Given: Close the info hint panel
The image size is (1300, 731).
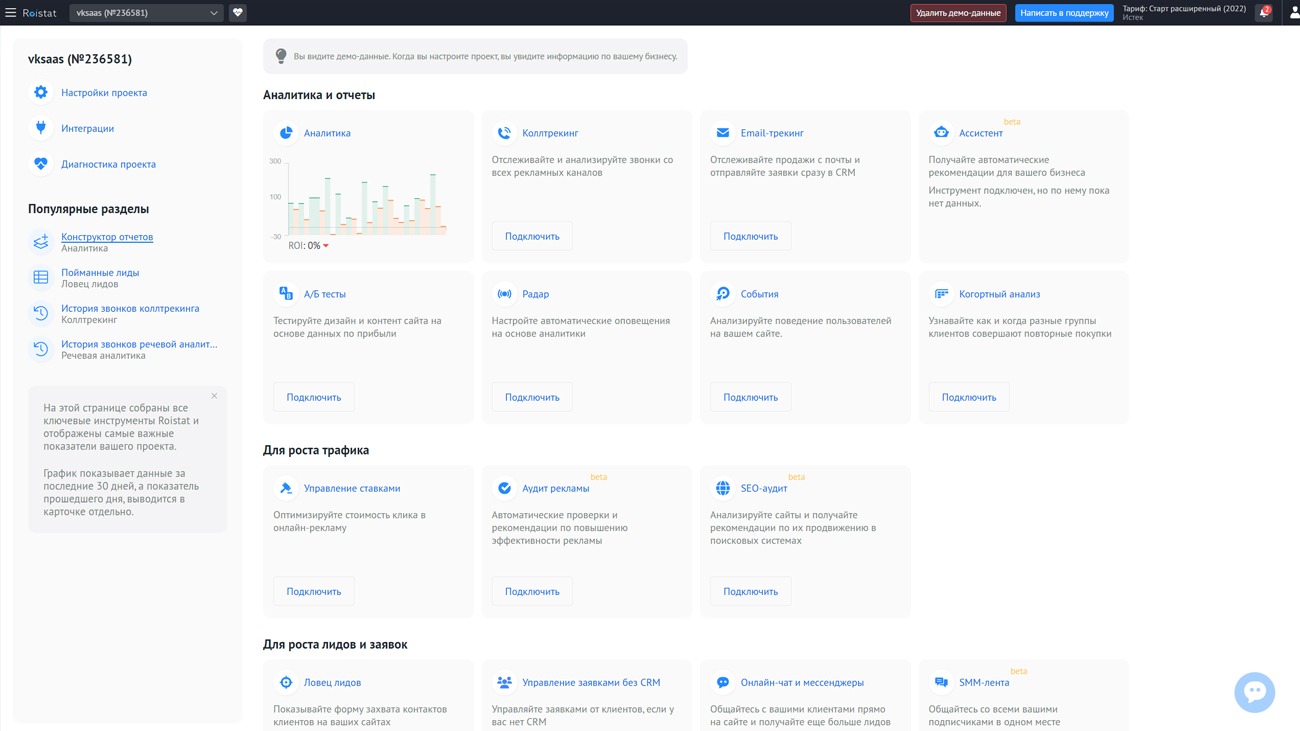Looking at the screenshot, I should (x=214, y=396).
